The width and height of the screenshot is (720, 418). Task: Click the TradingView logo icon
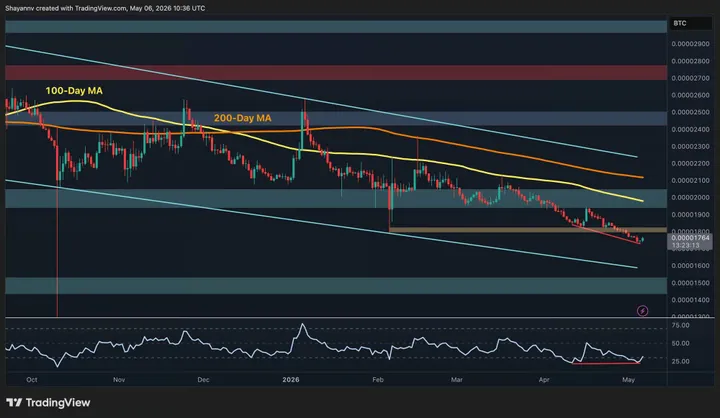tap(14, 403)
